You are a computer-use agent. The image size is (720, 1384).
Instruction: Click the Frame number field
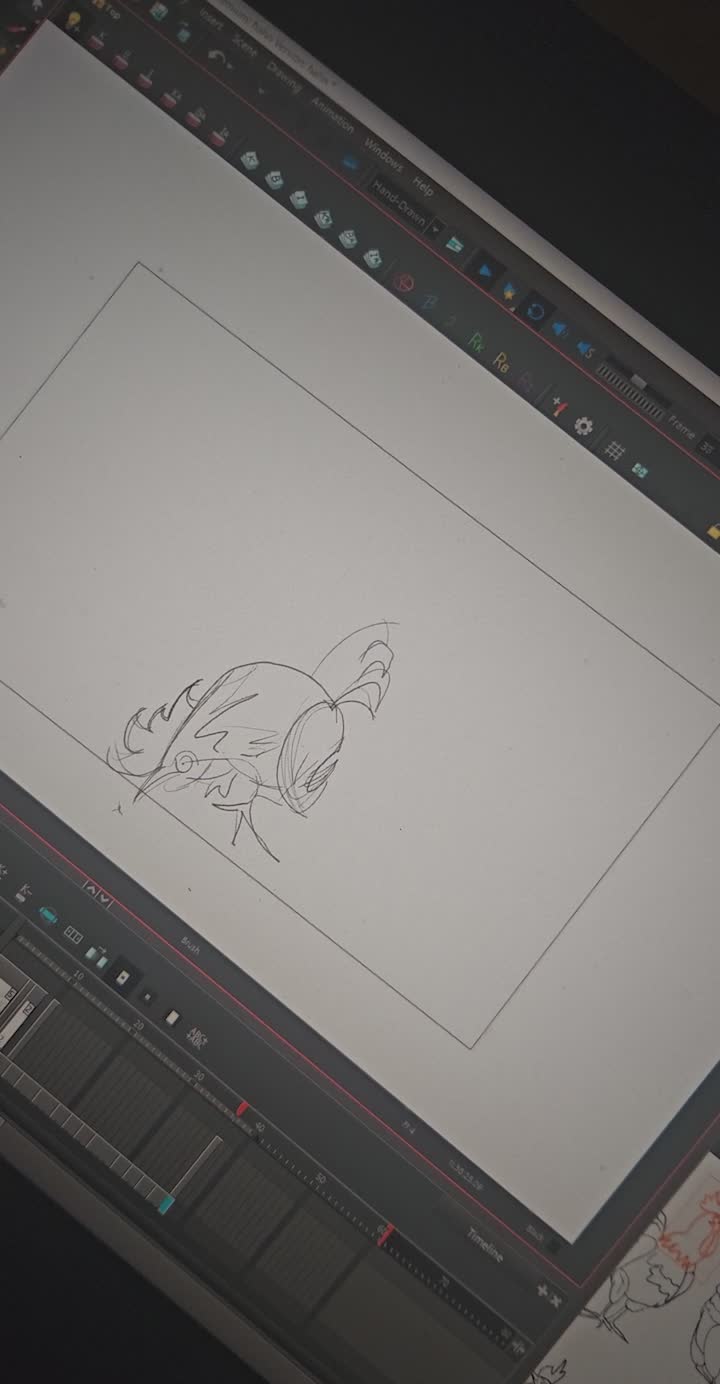(707, 447)
